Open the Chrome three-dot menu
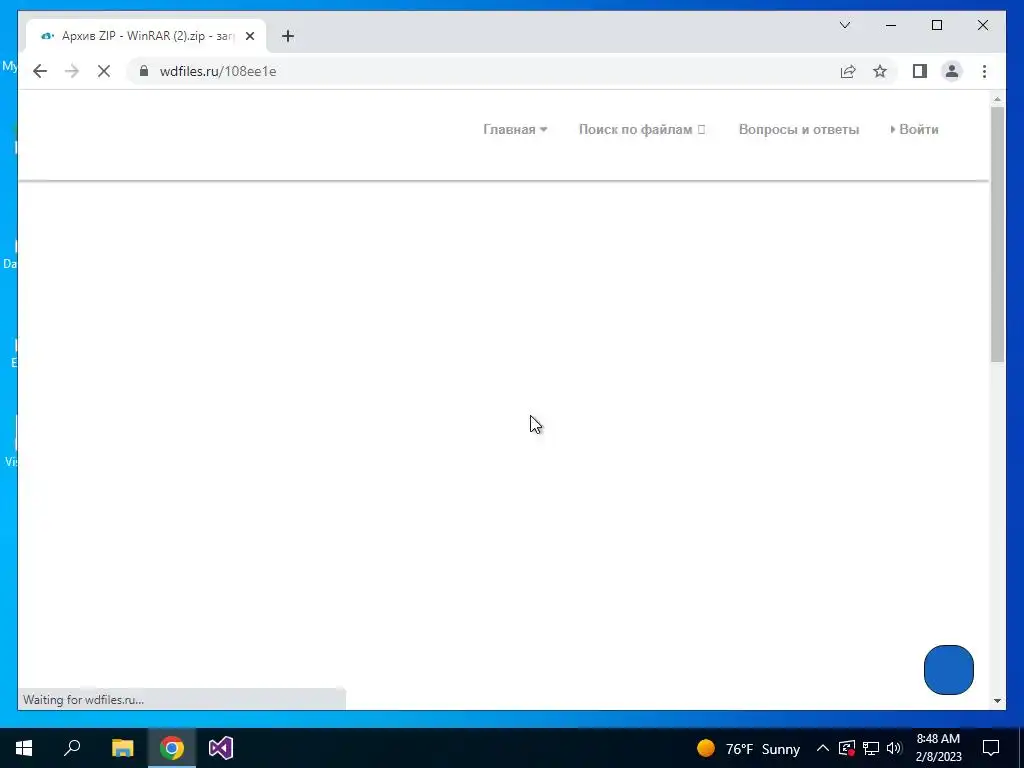 pyautogui.click(x=984, y=71)
